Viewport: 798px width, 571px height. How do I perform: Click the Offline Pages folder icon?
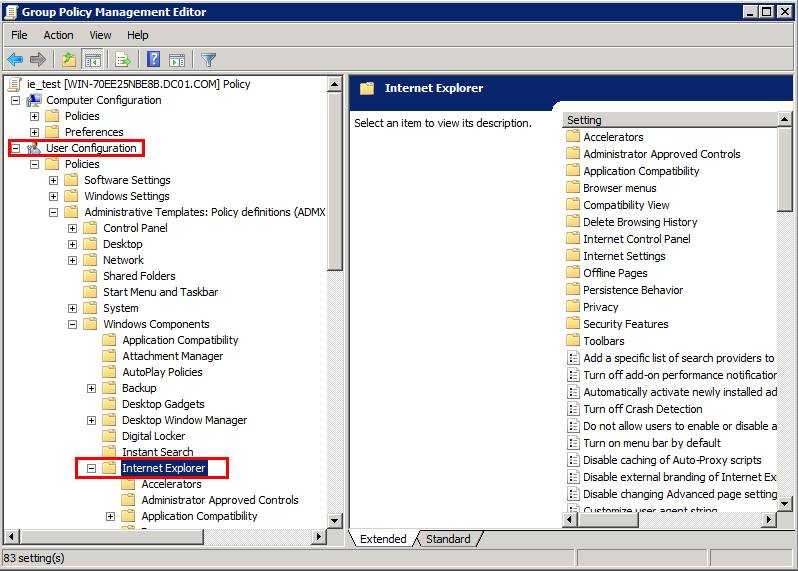tap(573, 273)
